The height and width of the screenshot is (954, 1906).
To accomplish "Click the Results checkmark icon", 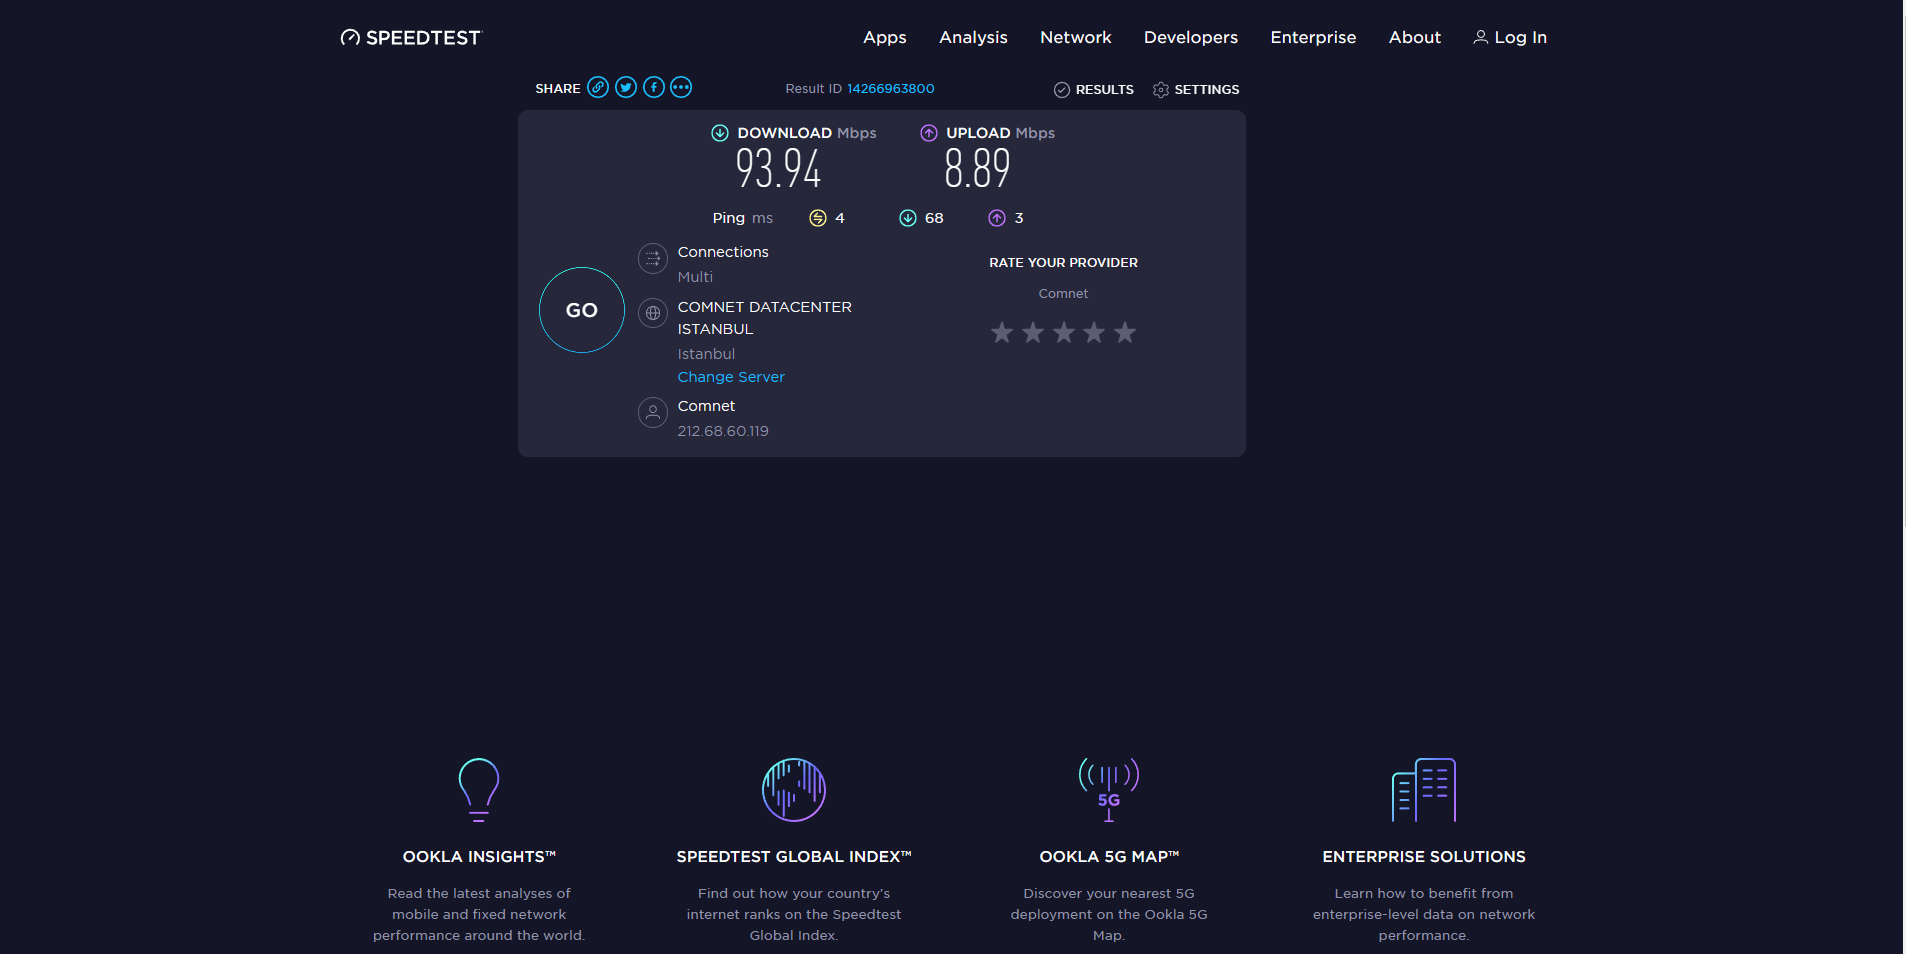I will [x=1062, y=90].
